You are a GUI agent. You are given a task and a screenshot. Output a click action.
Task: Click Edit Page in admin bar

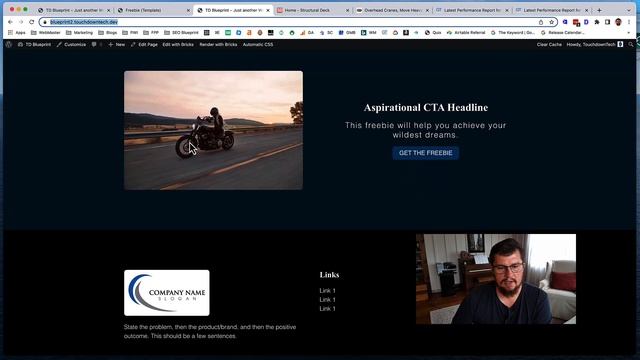[x=144, y=44]
